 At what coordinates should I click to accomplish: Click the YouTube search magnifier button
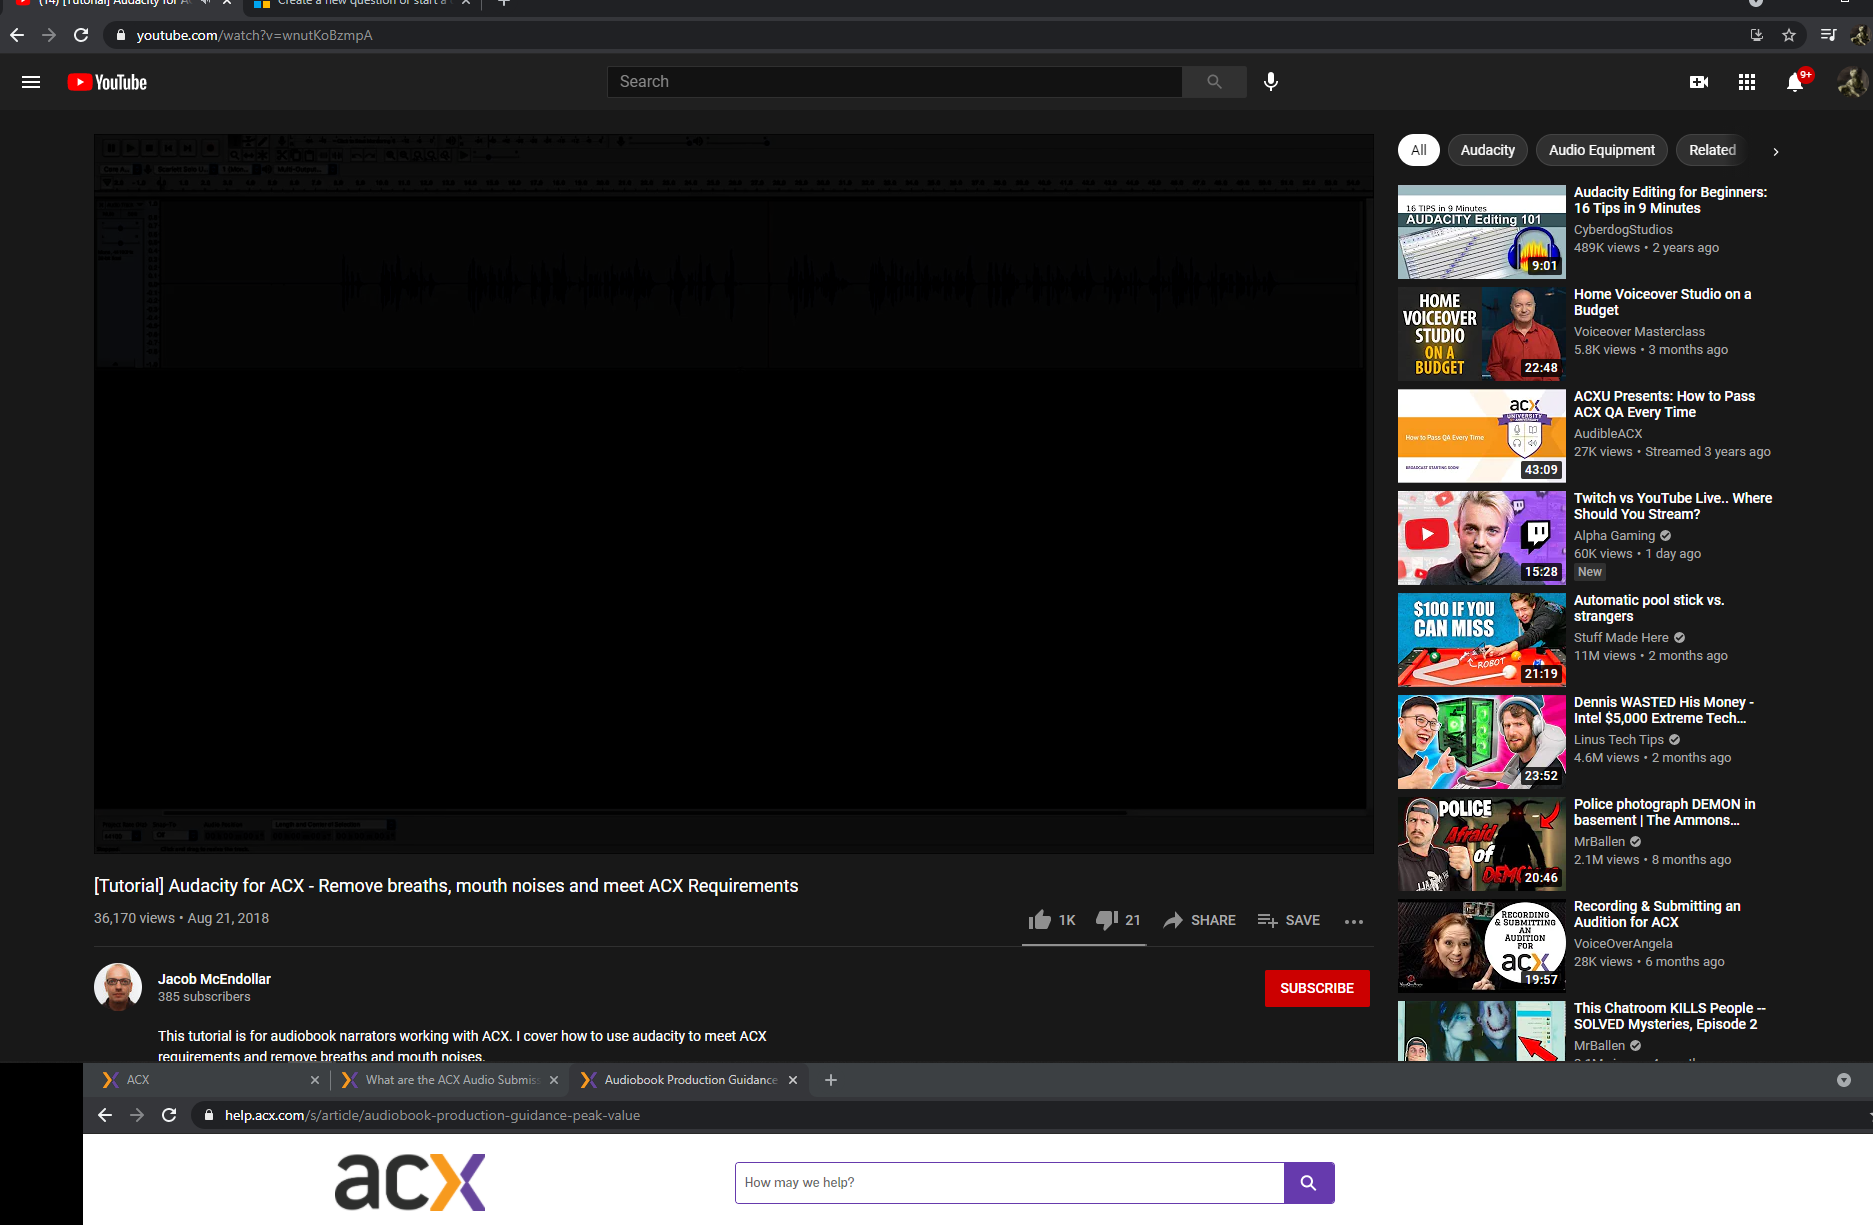point(1214,82)
